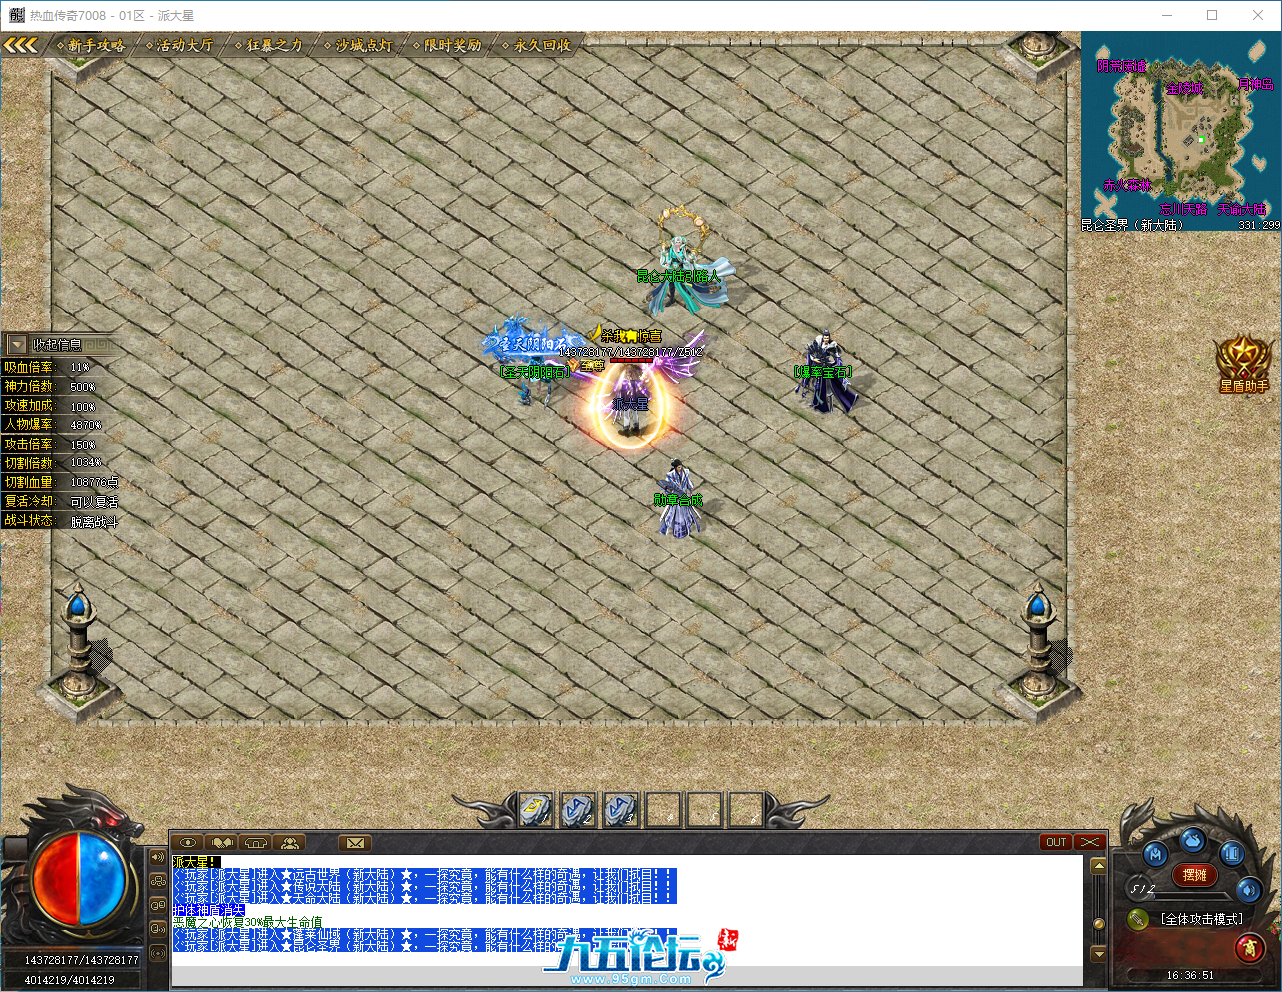Collapse the 收起信息 stats panel arrow
The width and height of the screenshot is (1282, 992).
(16, 345)
